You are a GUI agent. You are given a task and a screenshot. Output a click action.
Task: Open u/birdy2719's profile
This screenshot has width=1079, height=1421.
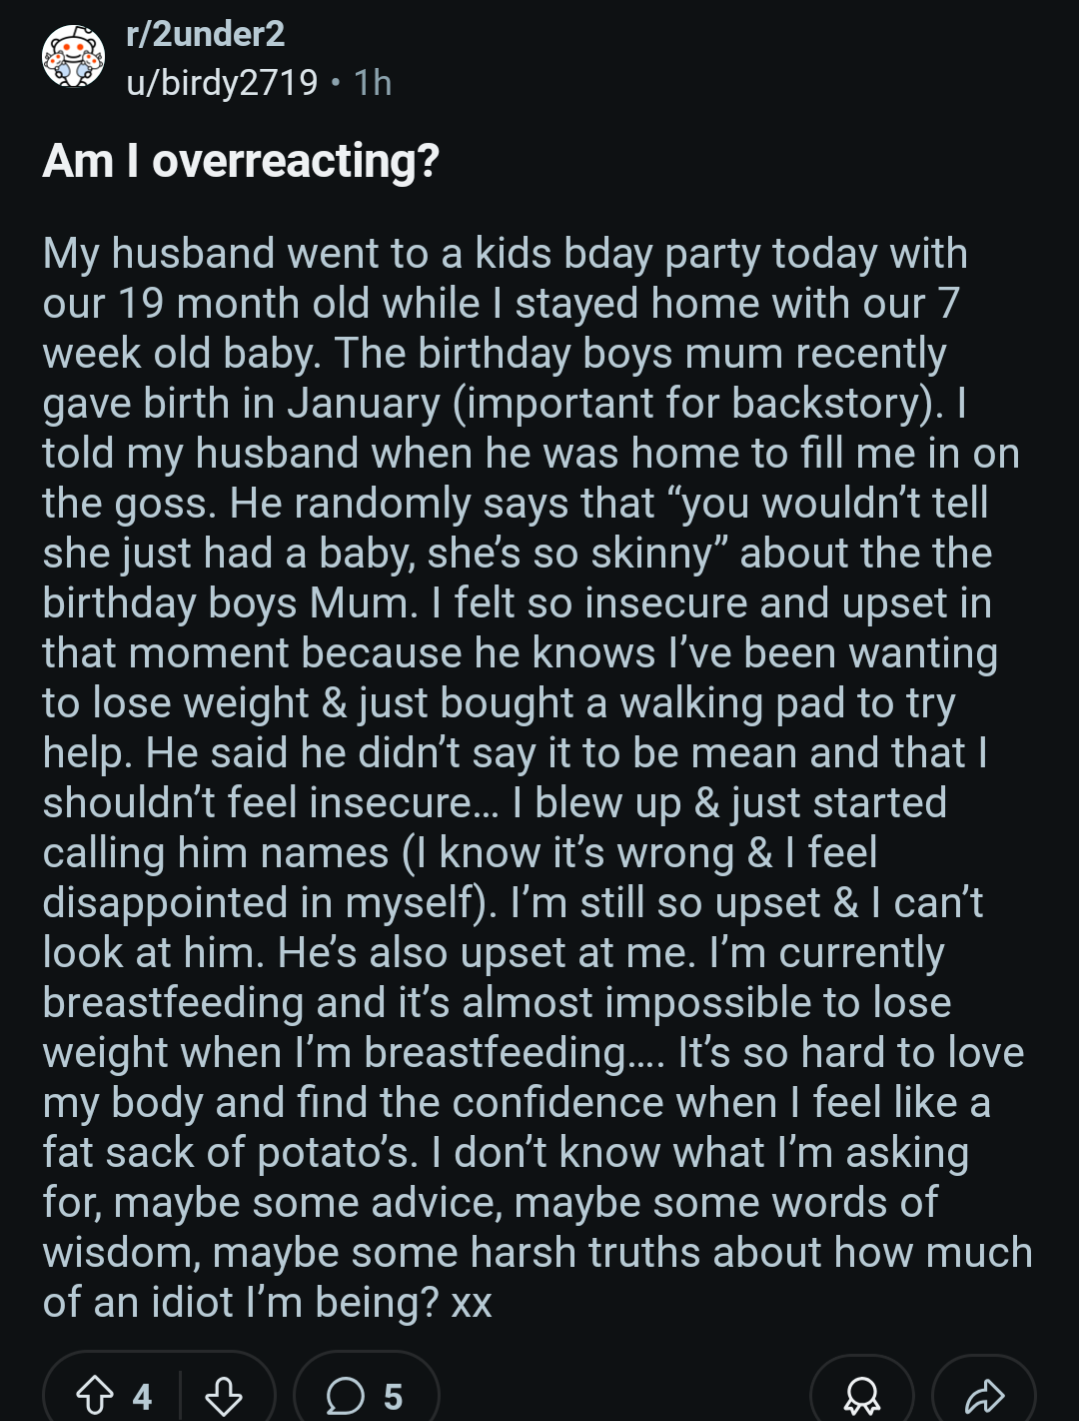coord(222,82)
